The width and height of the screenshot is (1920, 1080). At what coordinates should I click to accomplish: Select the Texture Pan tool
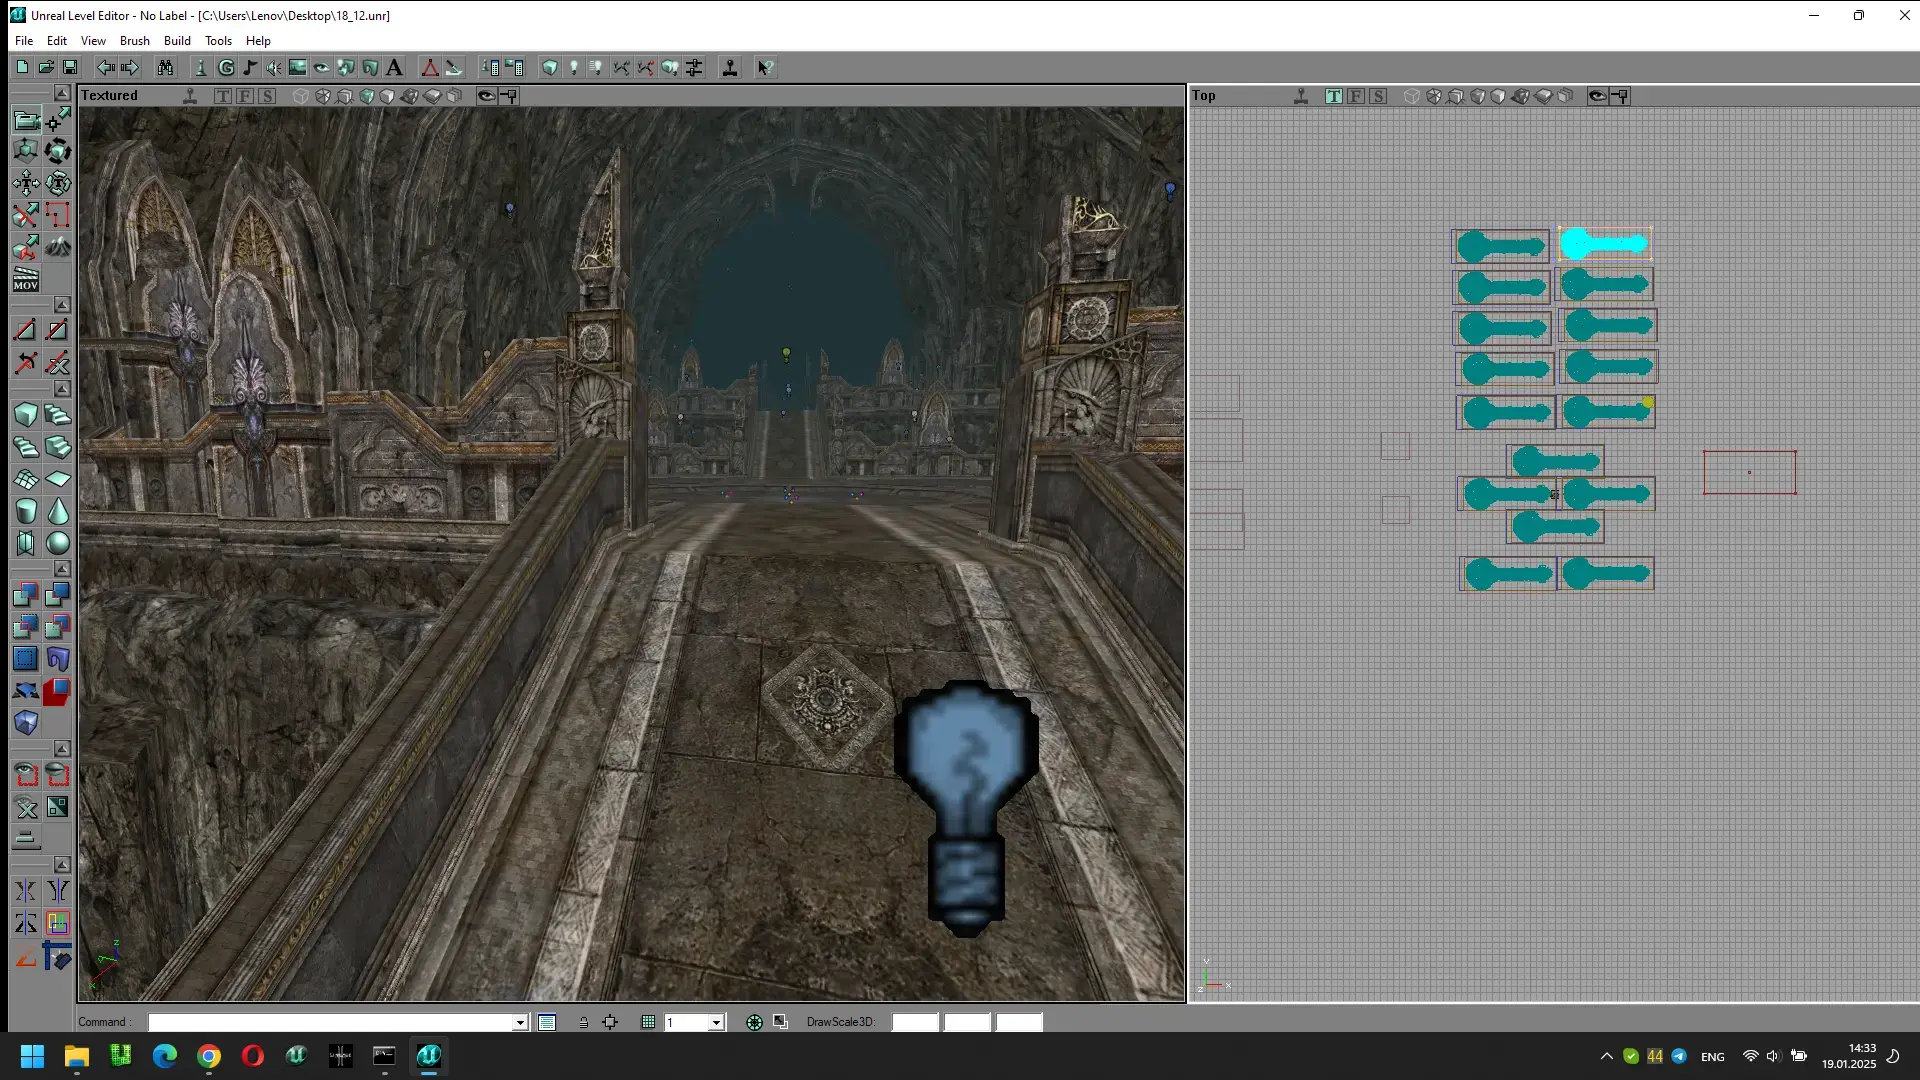coord(26,183)
